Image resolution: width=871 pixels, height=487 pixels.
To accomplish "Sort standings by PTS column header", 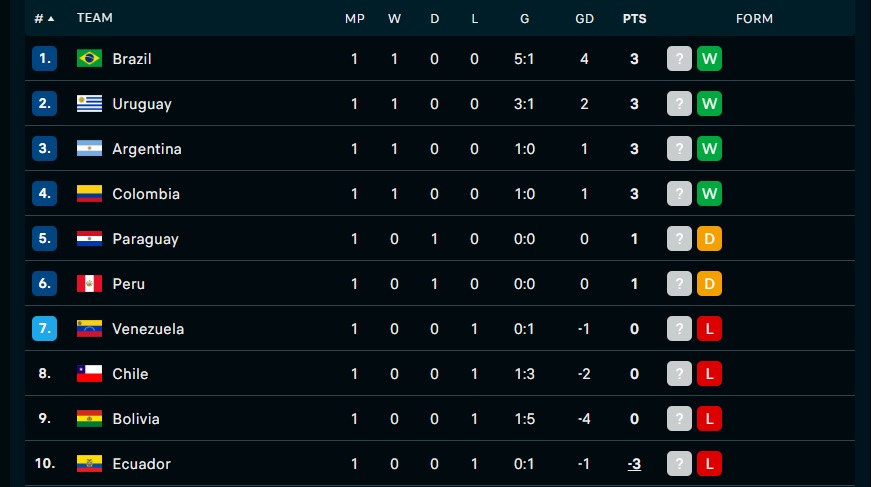I will [x=634, y=19].
